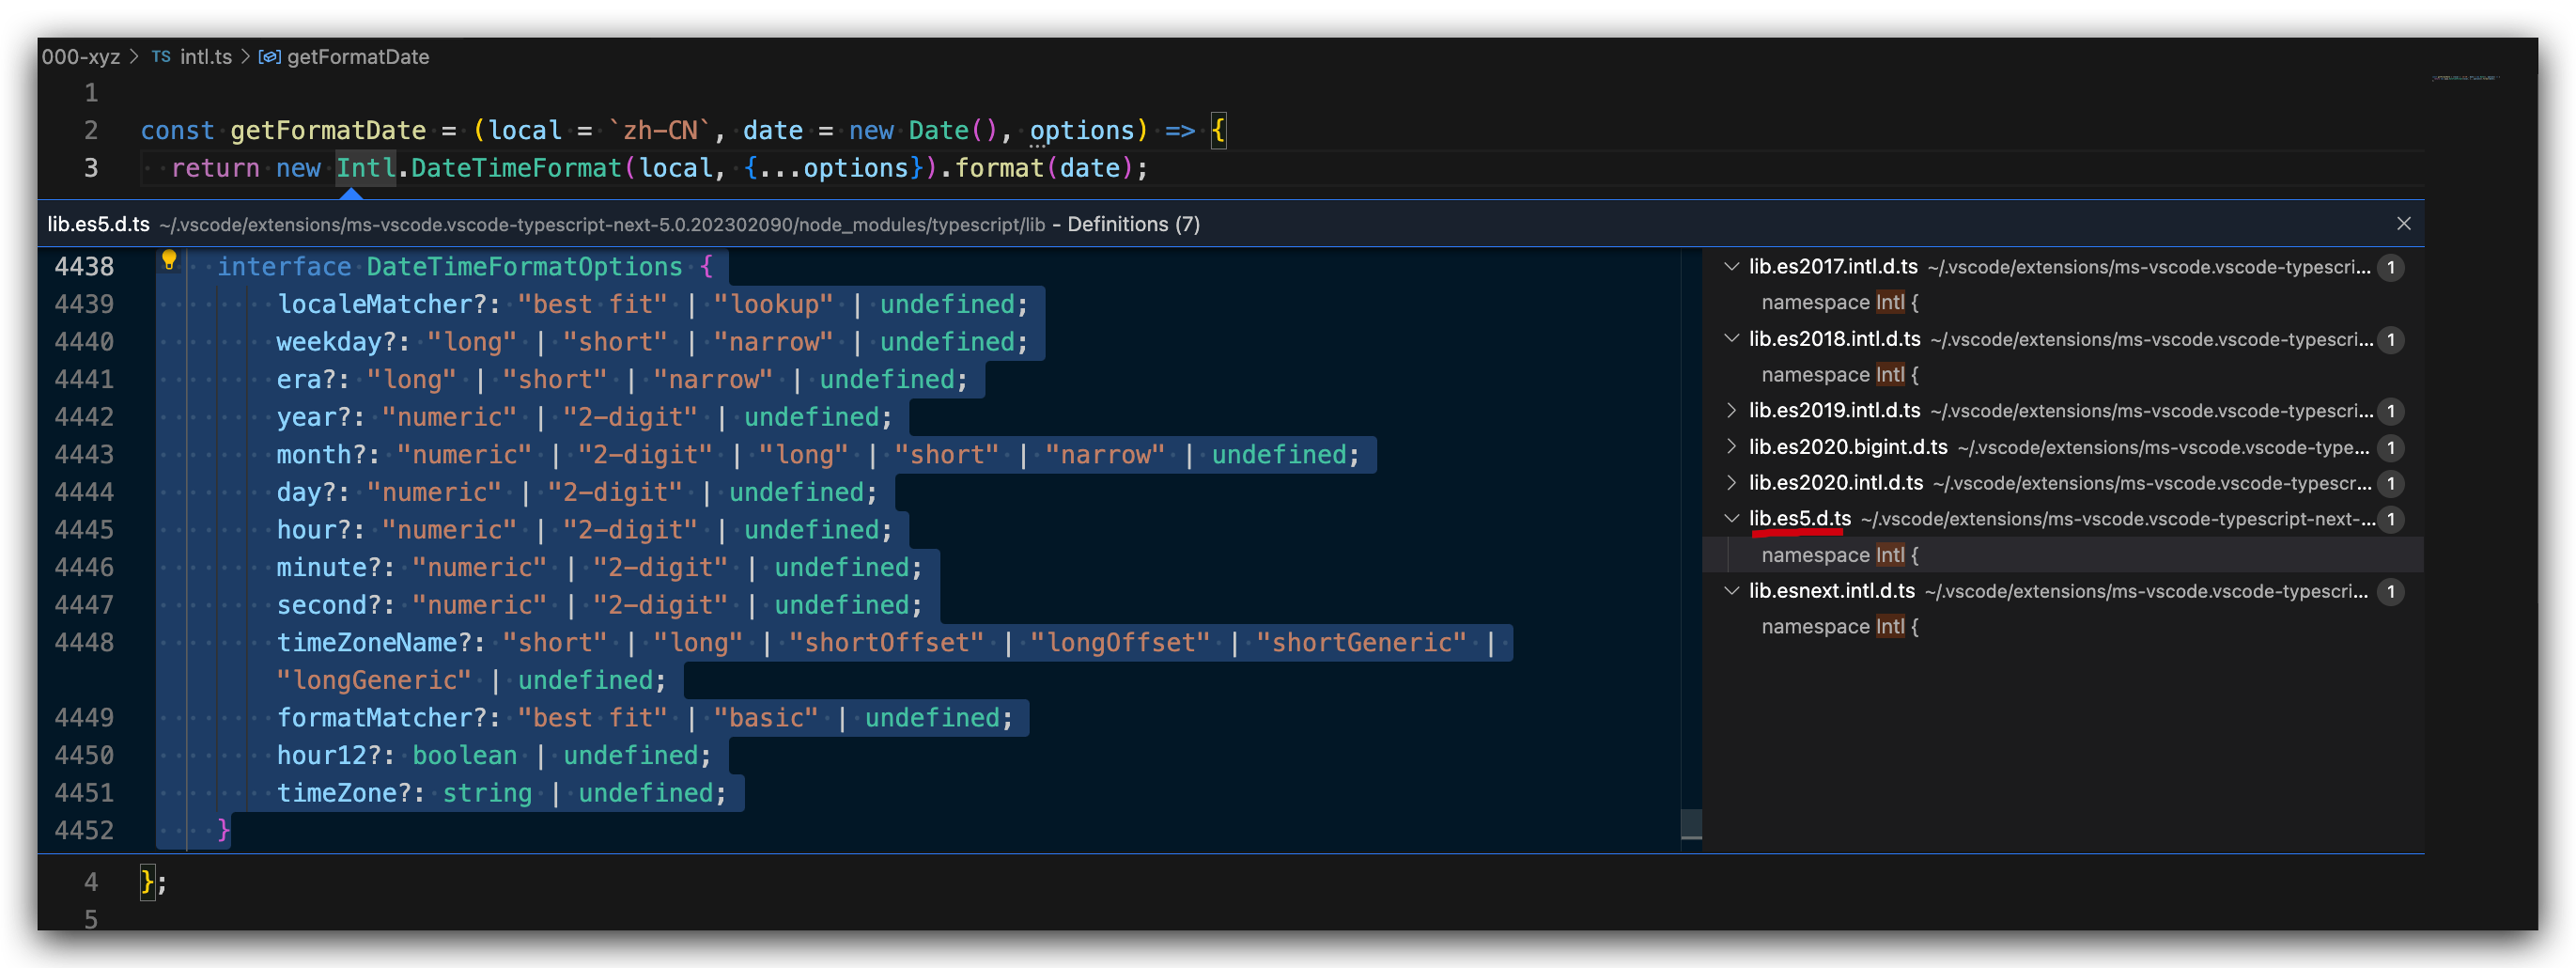Click the 000-xyz breadcrumb folder

(81, 57)
